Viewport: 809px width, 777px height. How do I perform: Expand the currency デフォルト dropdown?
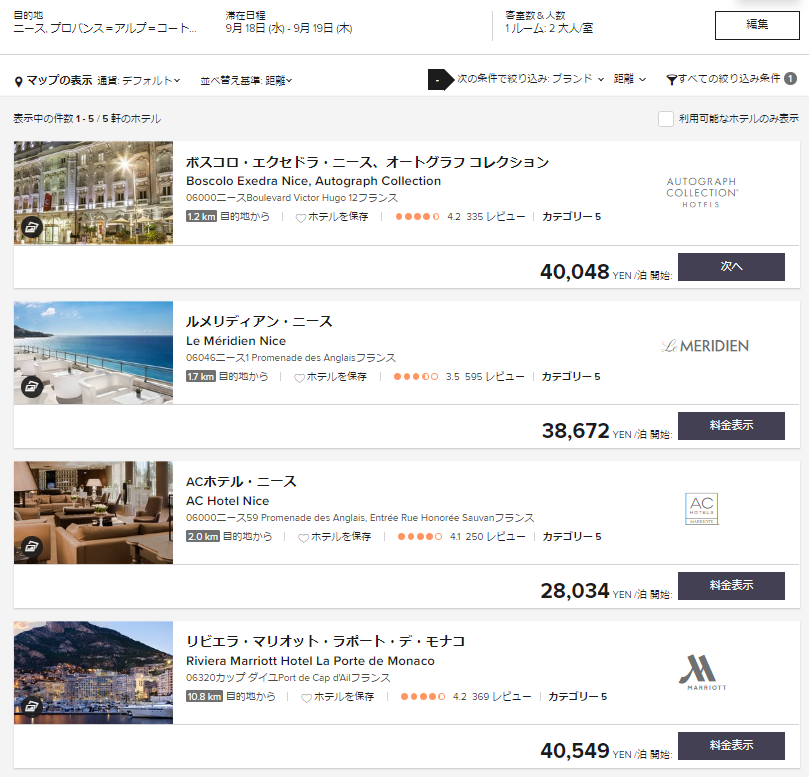139,80
